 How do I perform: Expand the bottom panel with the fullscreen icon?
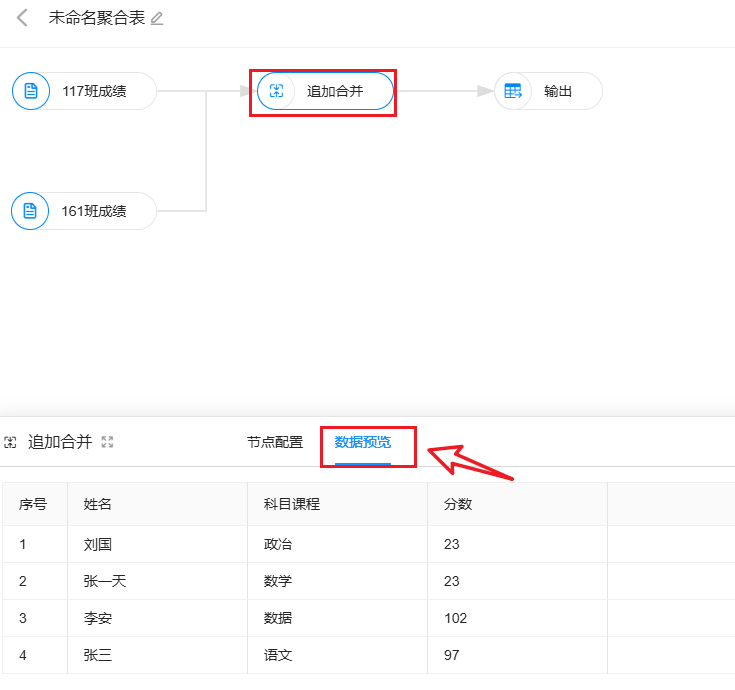pos(107,442)
